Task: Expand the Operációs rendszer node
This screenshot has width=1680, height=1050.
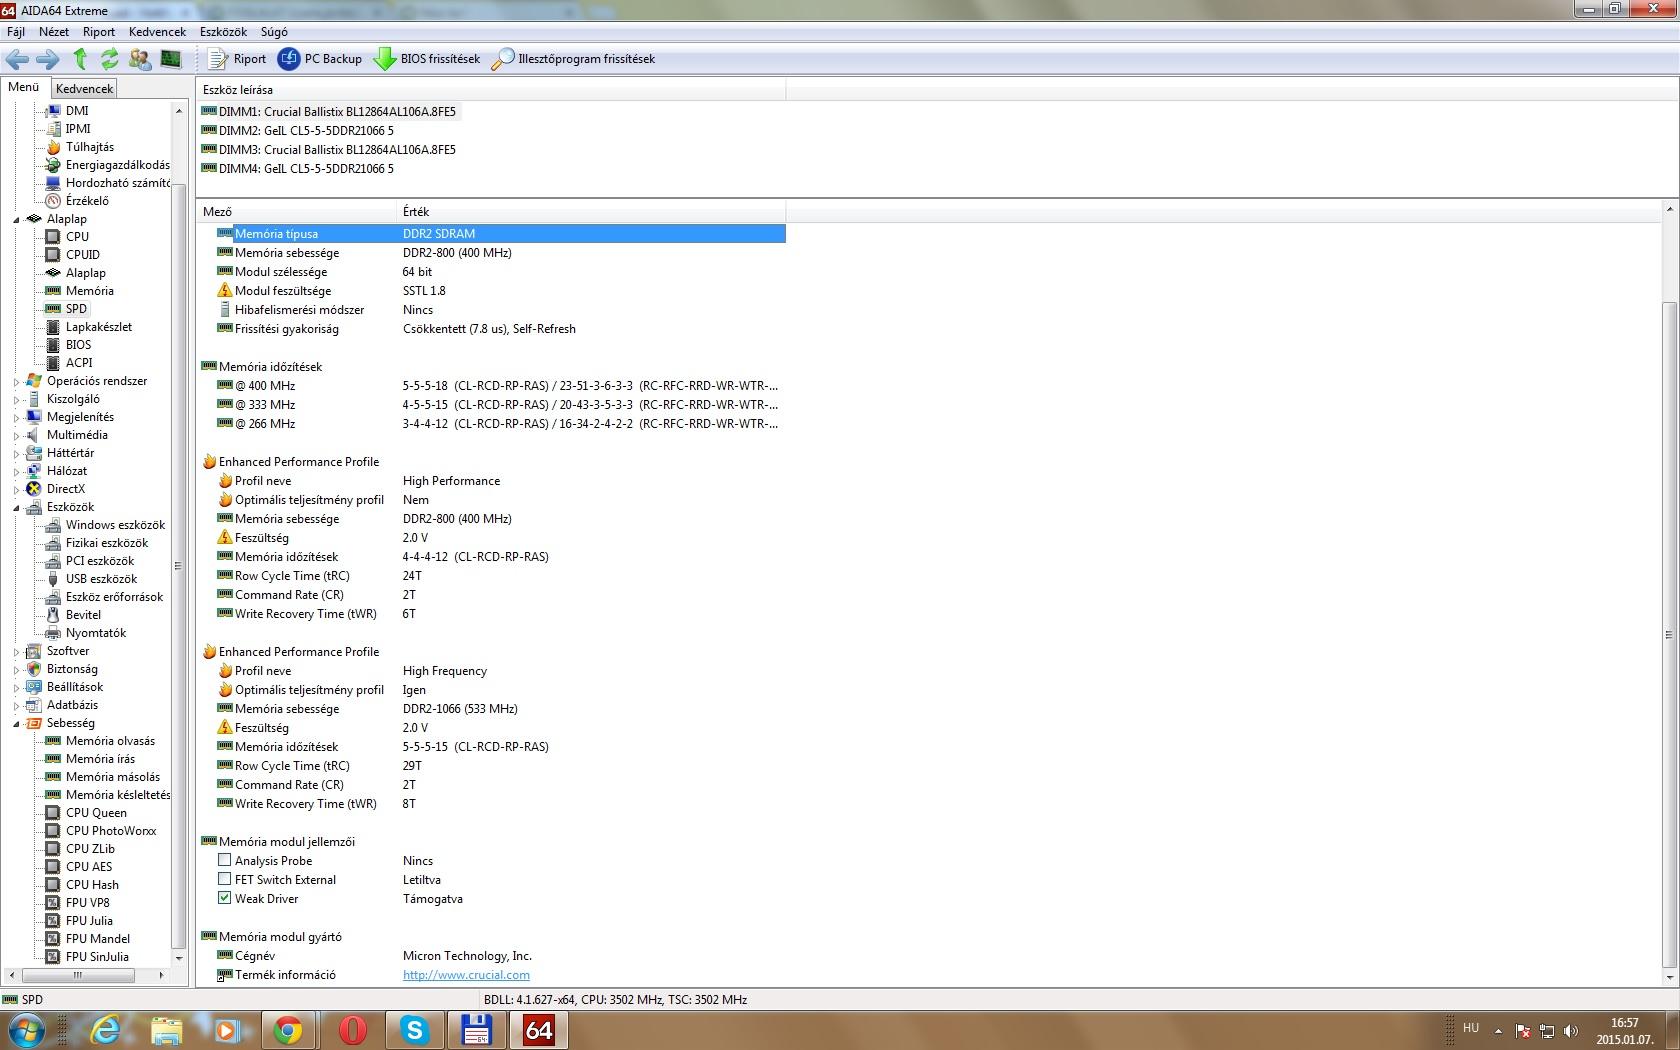Action: pyautogui.click(x=16, y=381)
